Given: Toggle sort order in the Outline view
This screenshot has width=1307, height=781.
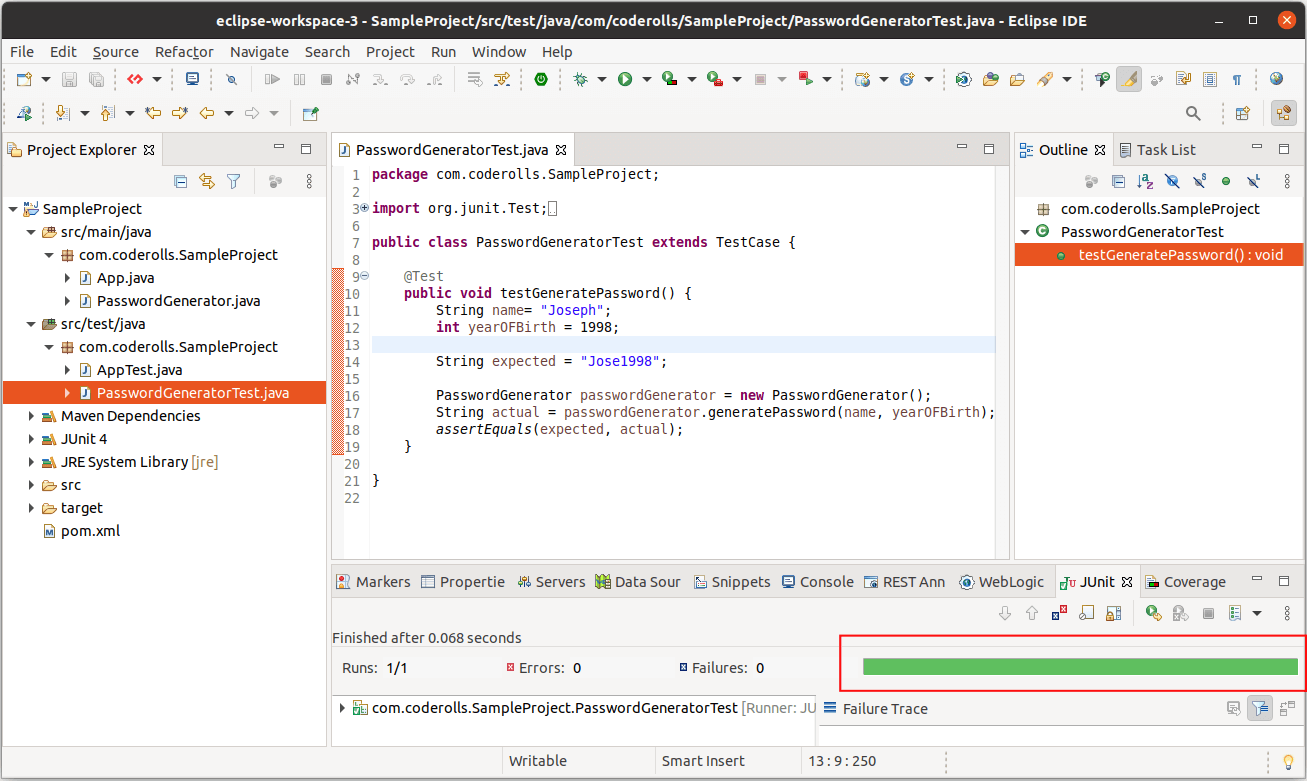Looking at the screenshot, I should (x=1145, y=181).
